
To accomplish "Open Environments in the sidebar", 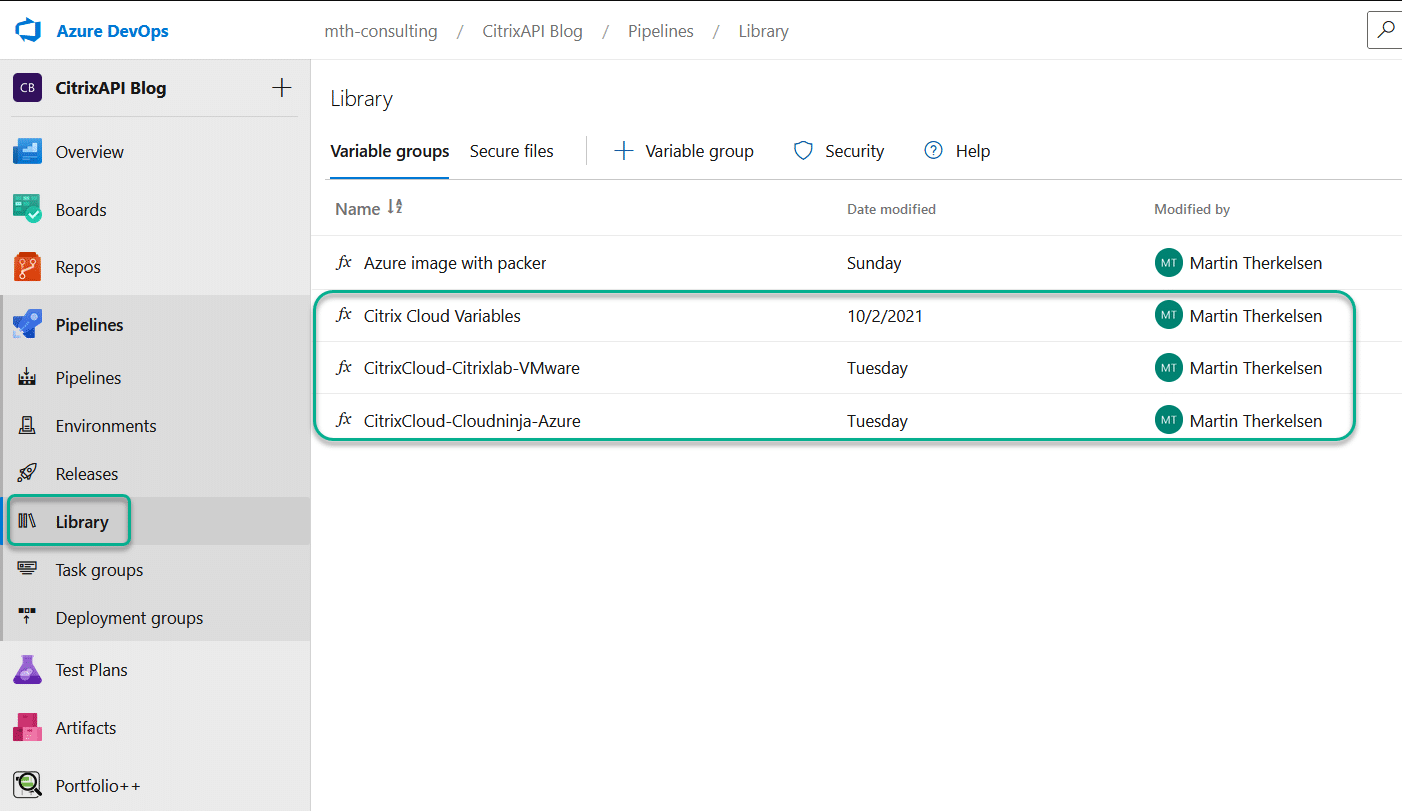I will [x=106, y=426].
